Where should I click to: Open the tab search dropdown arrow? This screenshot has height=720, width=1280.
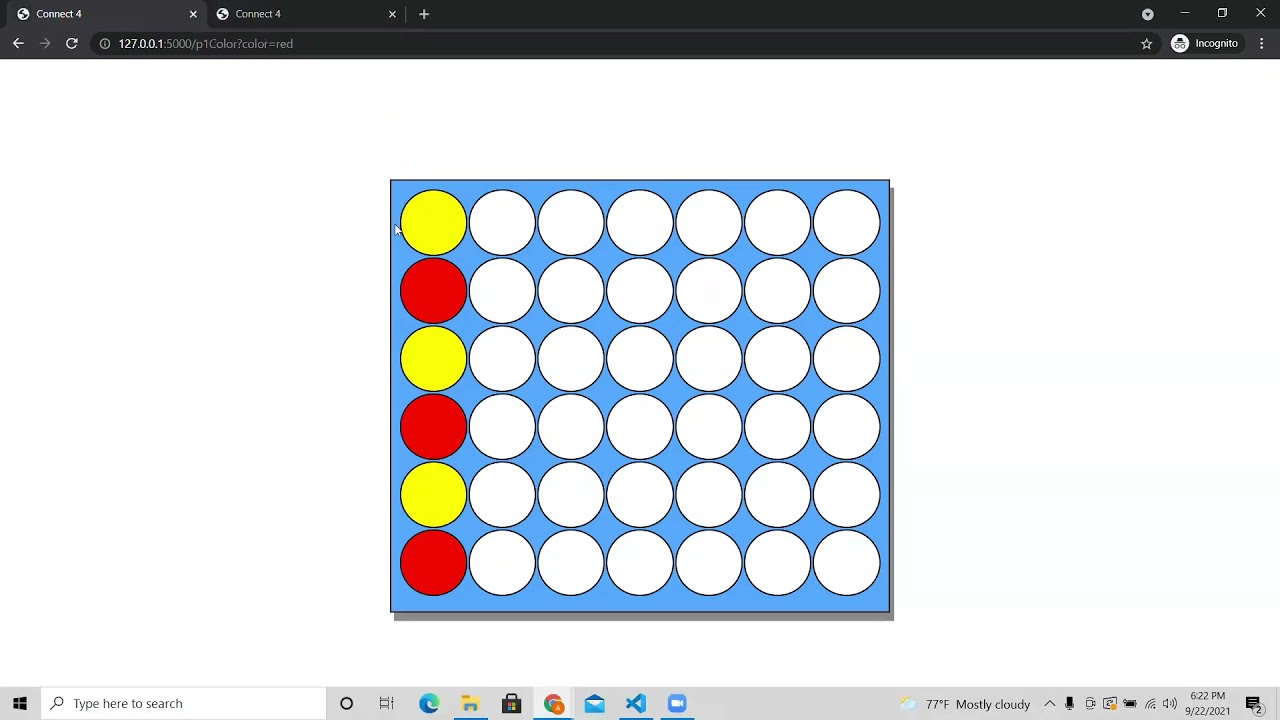coord(1148,14)
